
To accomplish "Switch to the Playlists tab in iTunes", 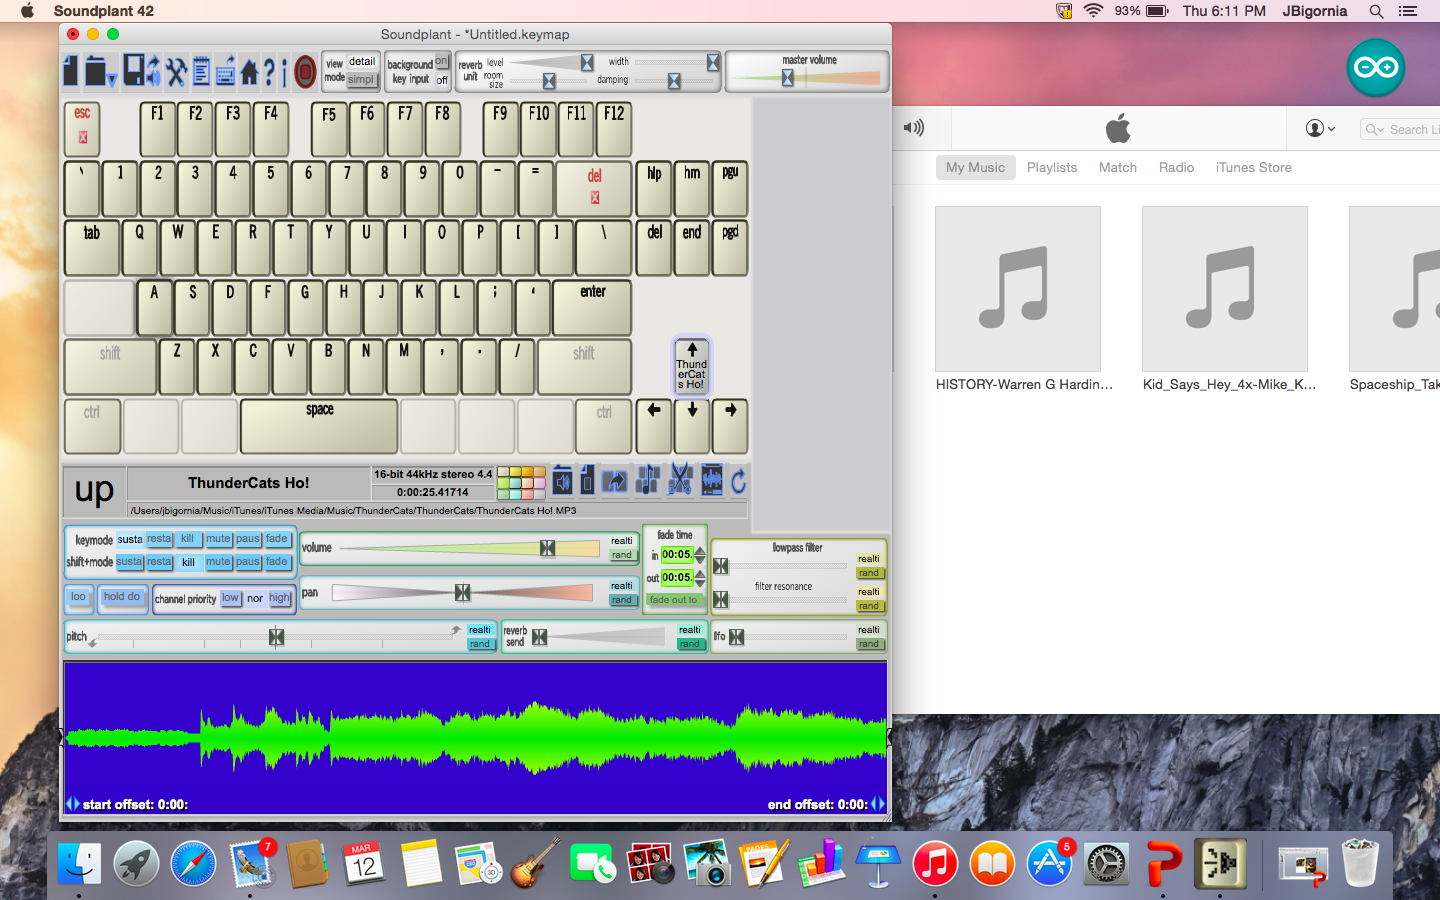I will pyautogui.click(x=1051, y=167).
